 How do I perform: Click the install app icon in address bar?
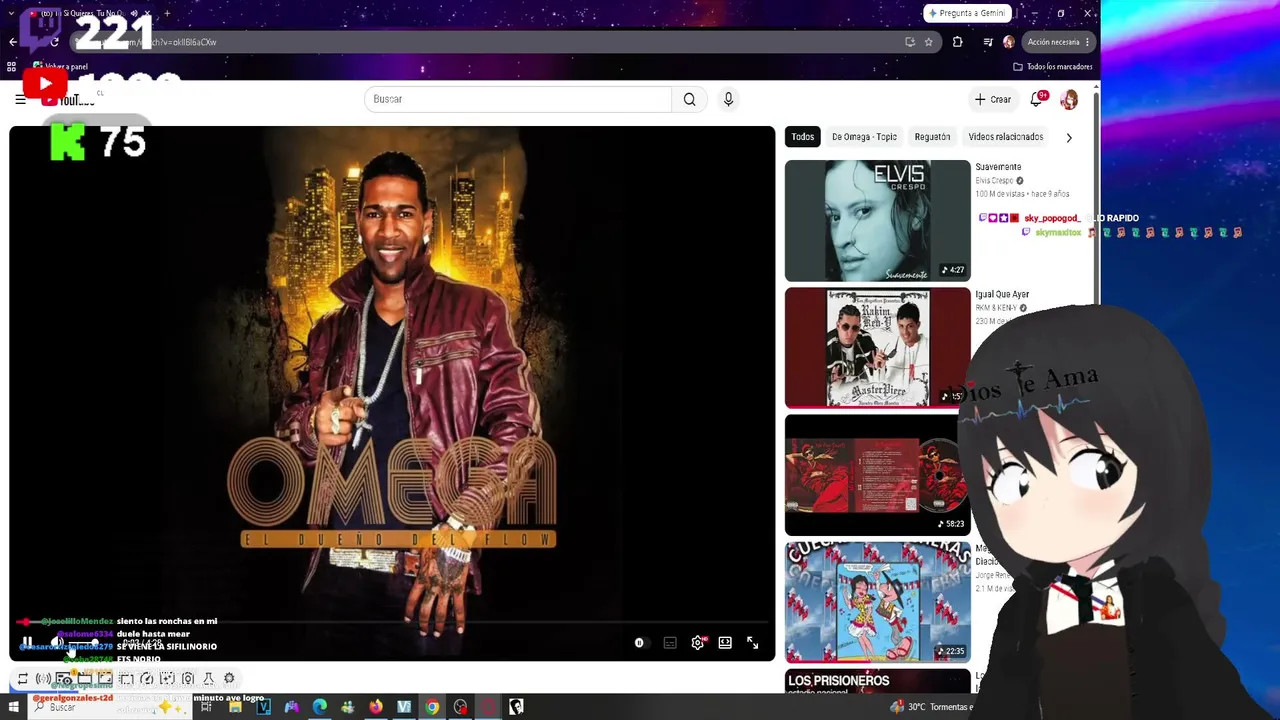909,42
